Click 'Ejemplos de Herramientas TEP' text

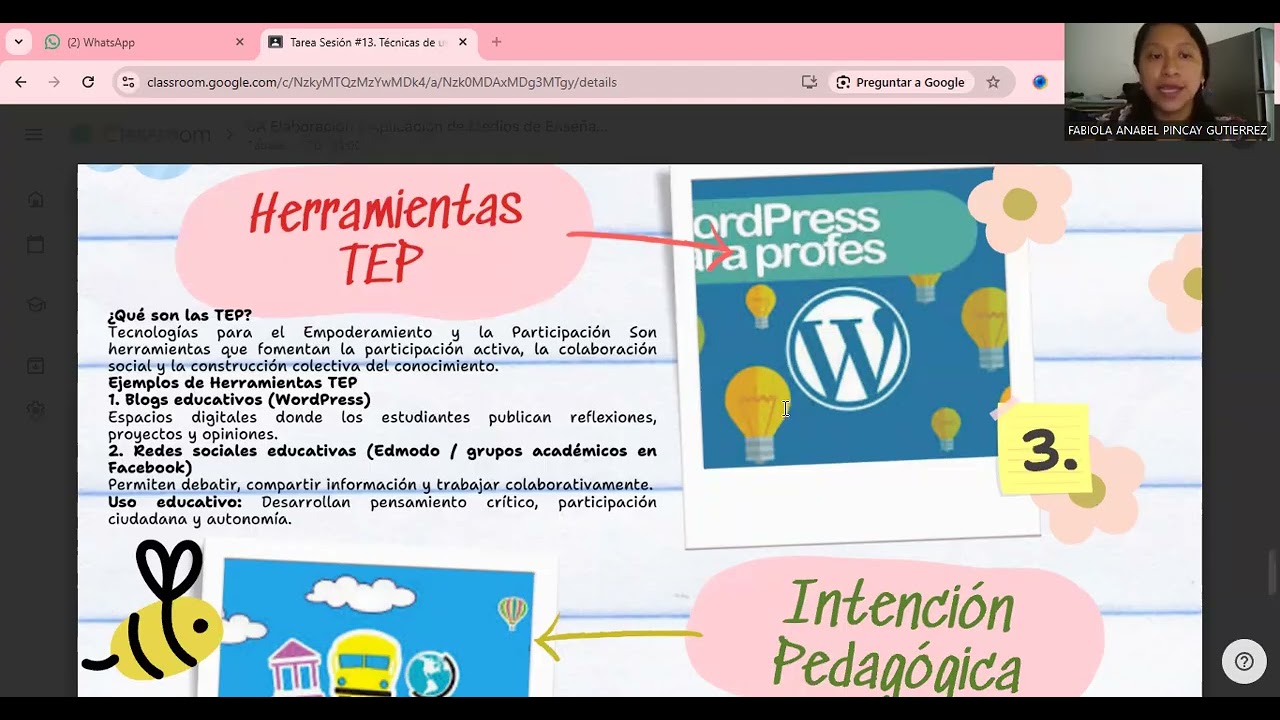click(232, 382)
